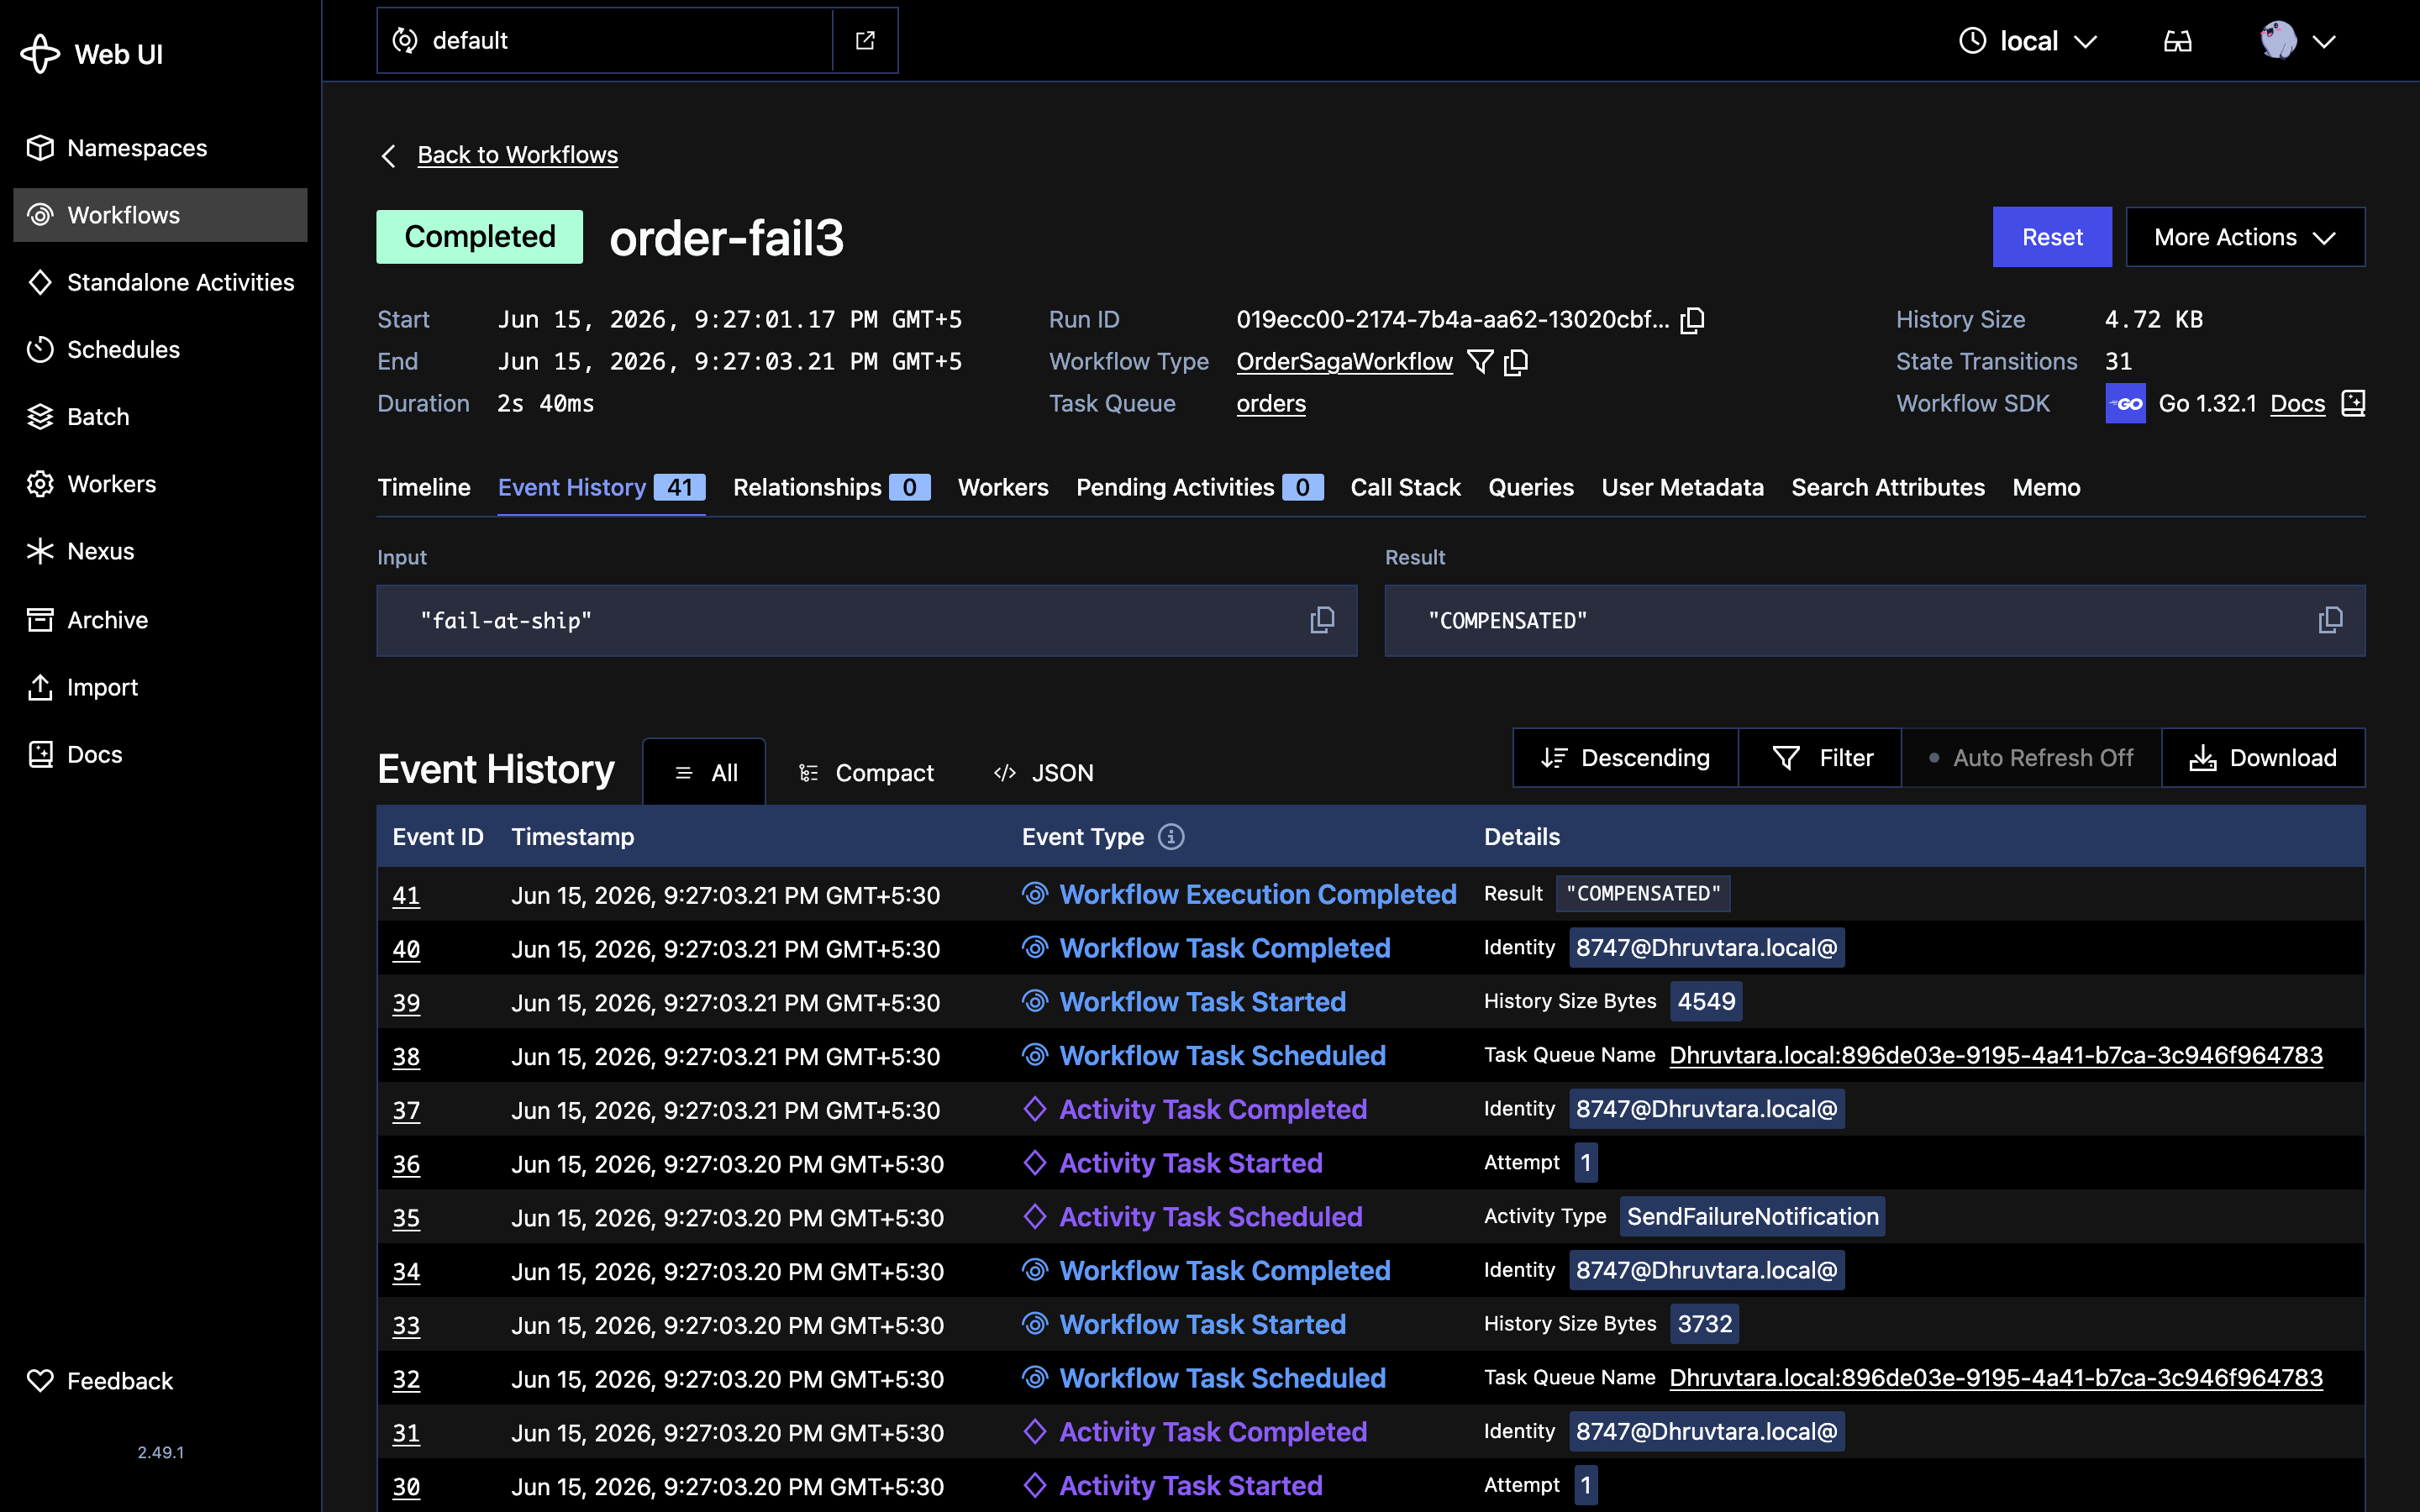Click the sidebar Docs book icon
Screen dimensions: 2420x1512
click(40, 754)
